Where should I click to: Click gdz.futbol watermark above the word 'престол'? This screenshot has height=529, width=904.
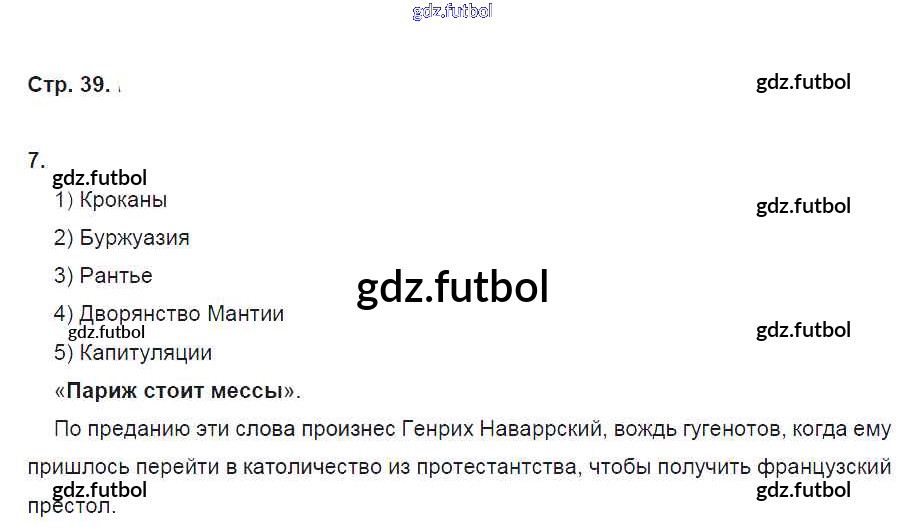[99, 490]
